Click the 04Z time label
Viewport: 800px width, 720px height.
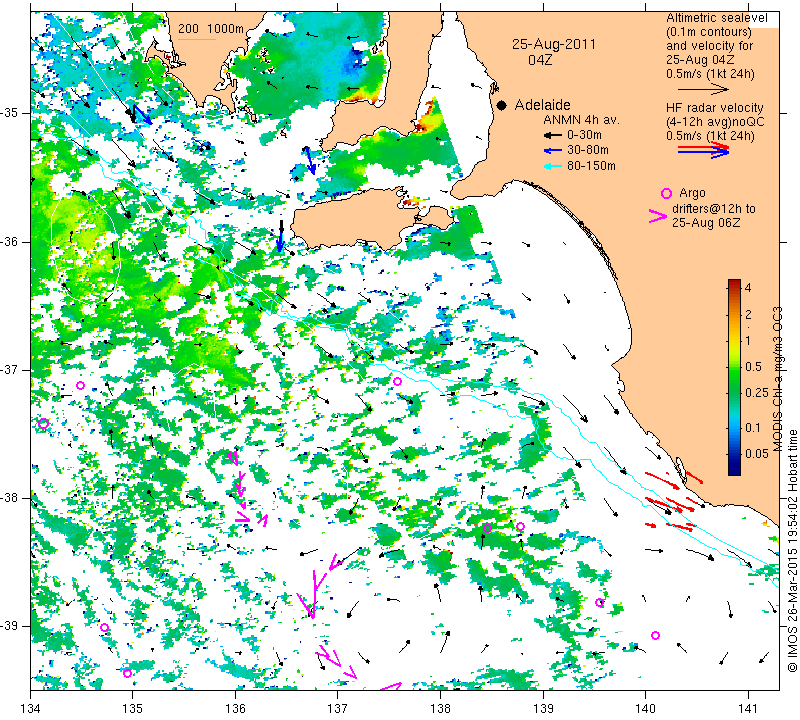(x=540, y=60)
